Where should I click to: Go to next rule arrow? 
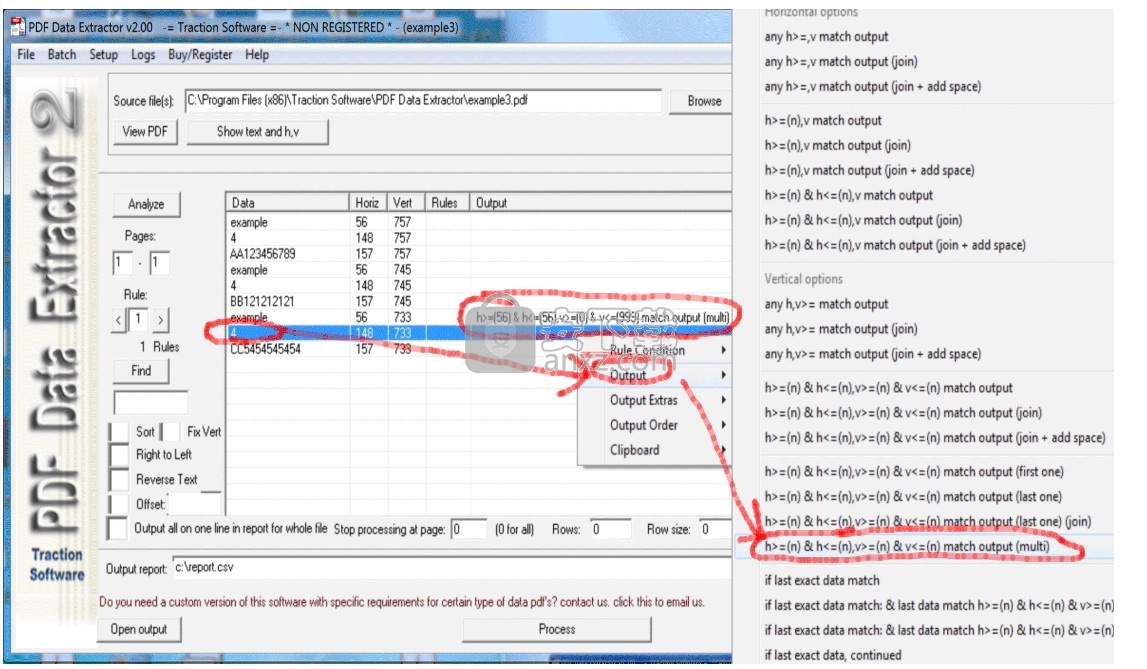point(160,320)
